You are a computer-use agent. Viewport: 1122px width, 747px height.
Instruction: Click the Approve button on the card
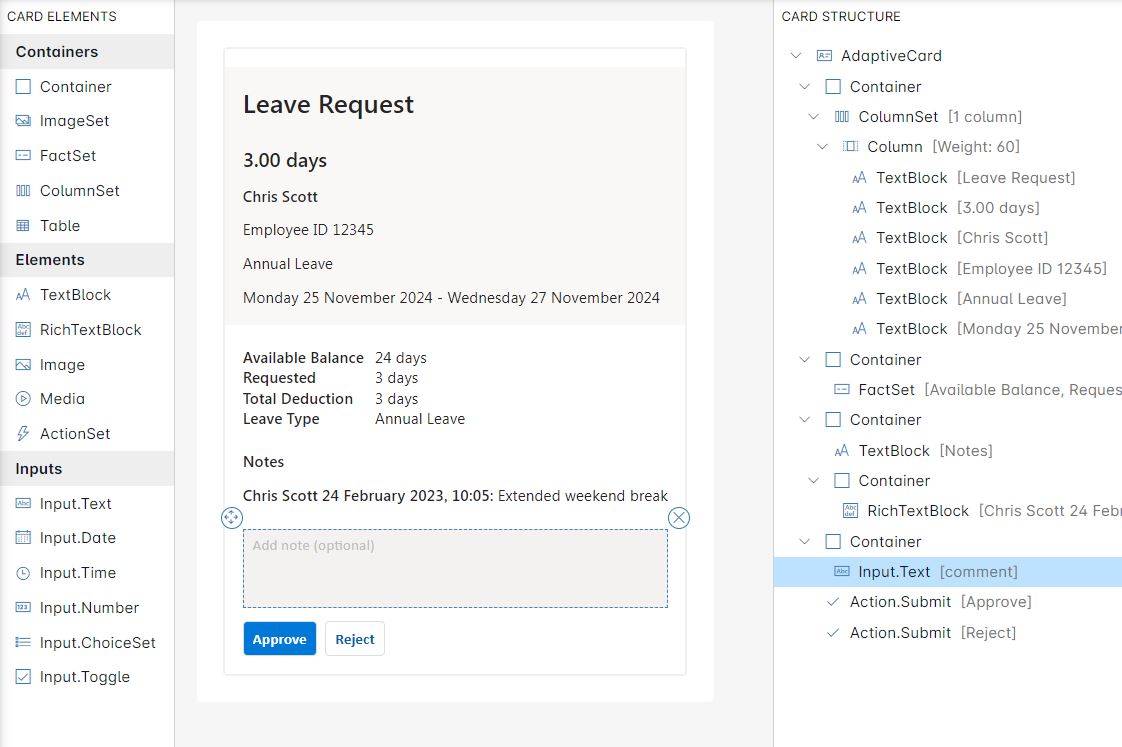[x=279, y=639]
